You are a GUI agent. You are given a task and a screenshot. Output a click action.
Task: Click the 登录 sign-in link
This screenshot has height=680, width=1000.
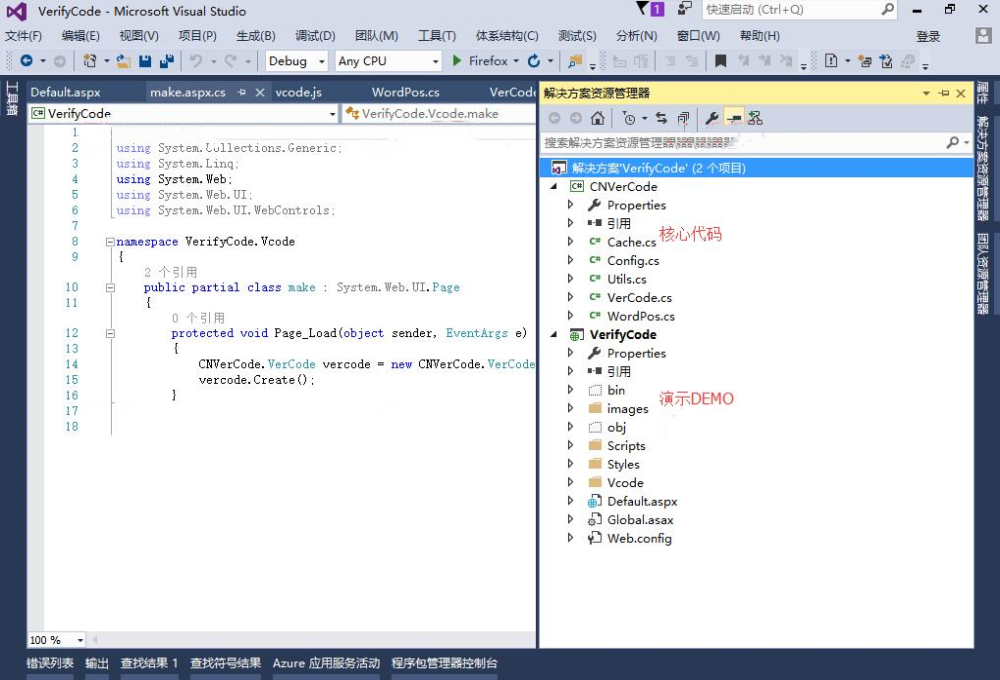(x=928, y=36)
